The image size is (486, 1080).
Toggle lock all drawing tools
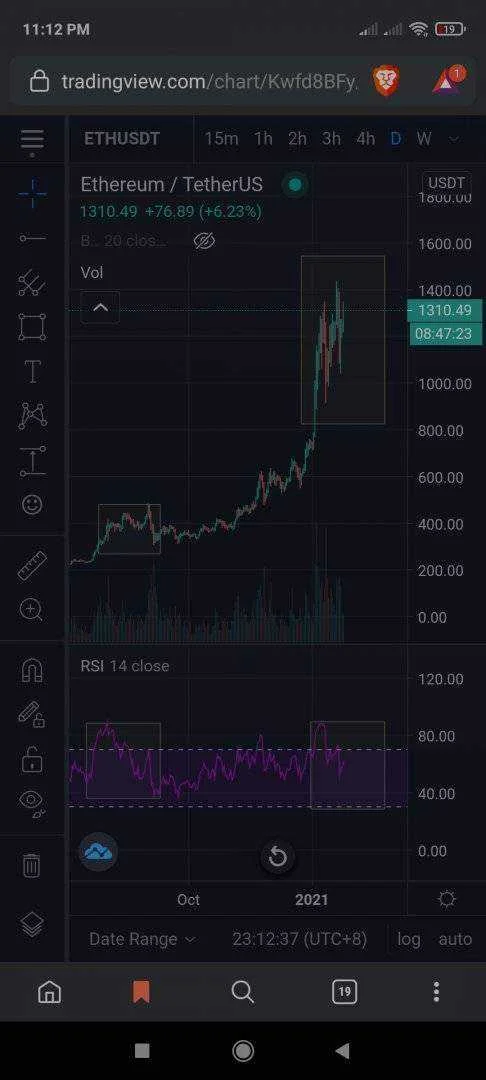32,759
